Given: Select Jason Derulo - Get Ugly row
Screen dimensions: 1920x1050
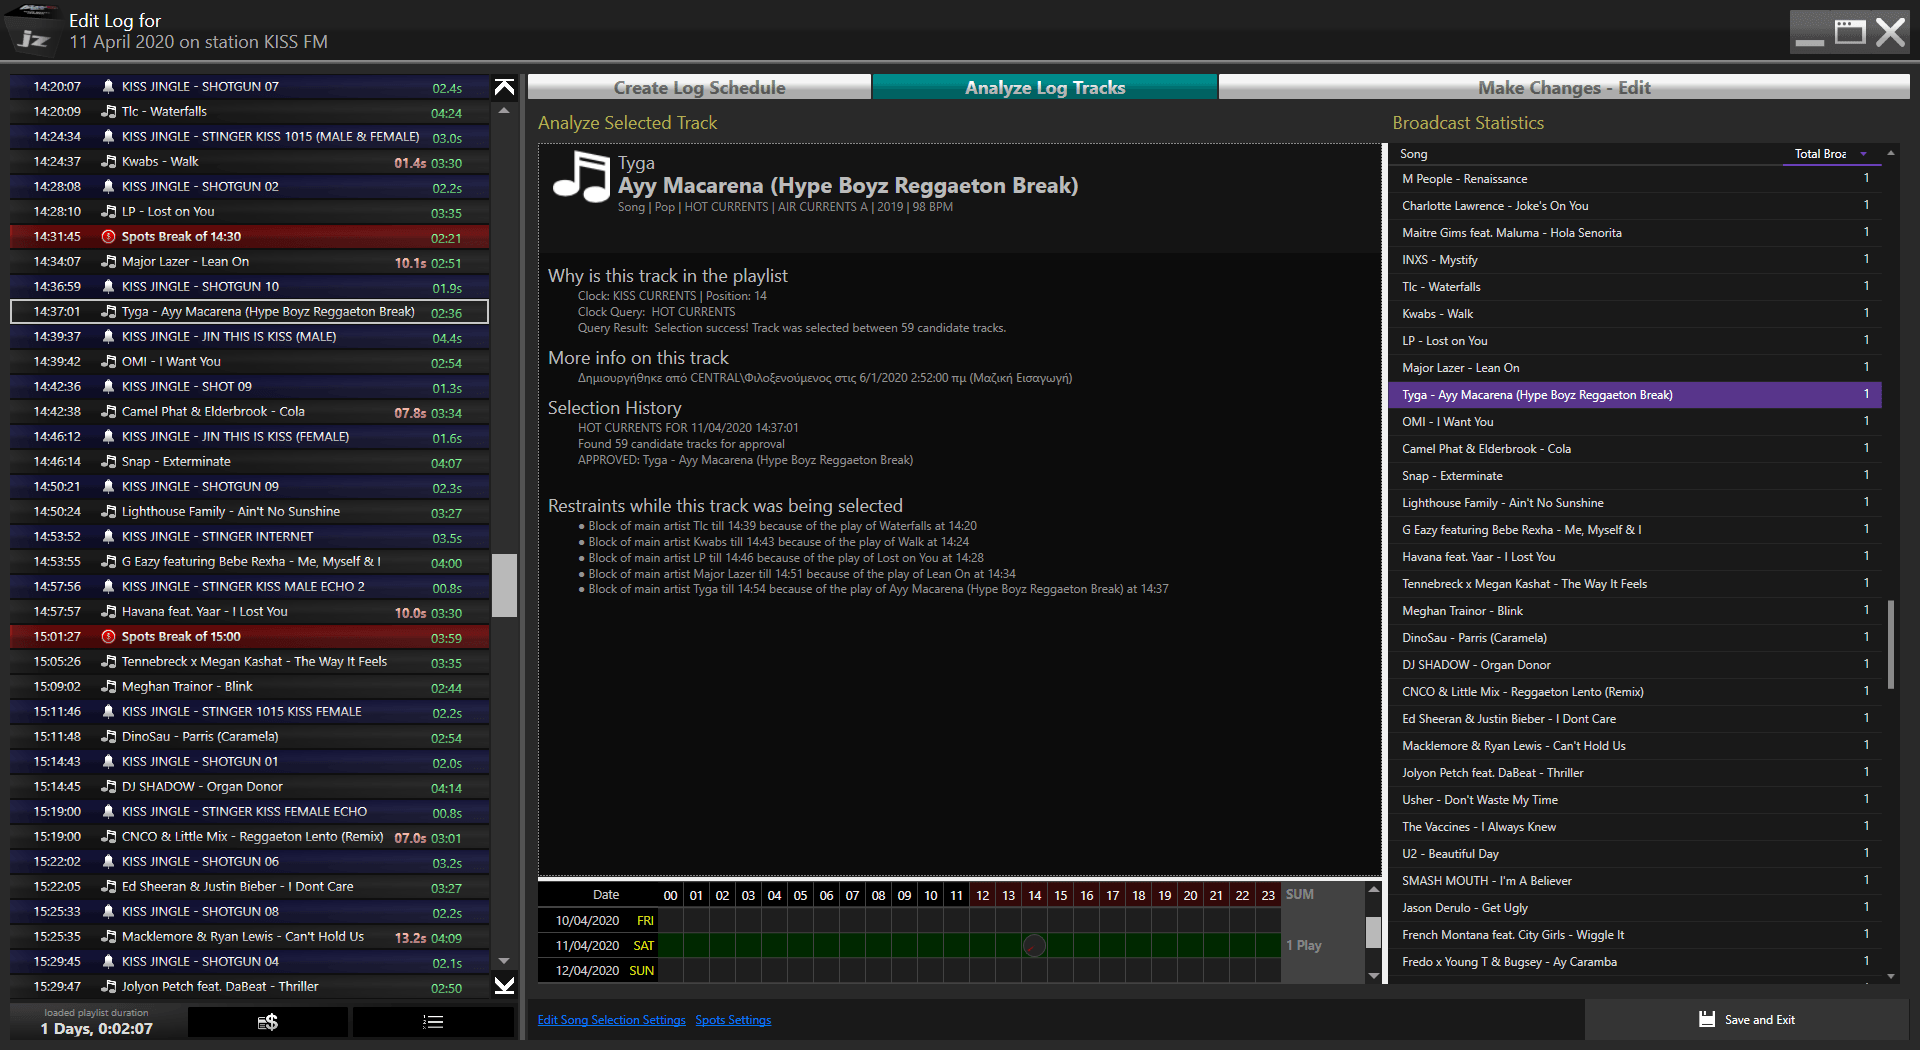Looking at the screenshot, I should (1636, 908).
